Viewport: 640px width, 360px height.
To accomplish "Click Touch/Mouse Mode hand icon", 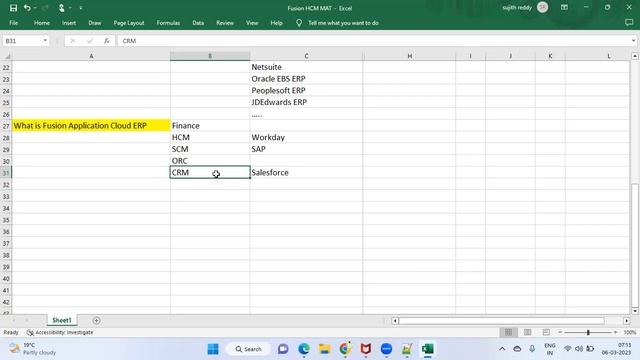I will [62, 8].
